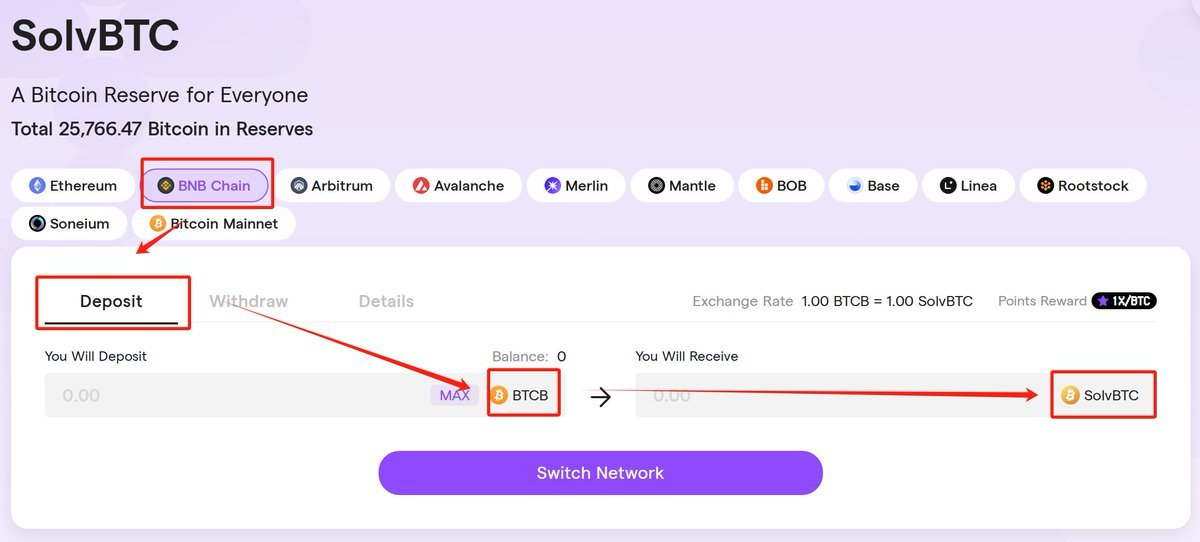Open the Details tab
The image size is (1200, 542).
click(x=386, y=301)
